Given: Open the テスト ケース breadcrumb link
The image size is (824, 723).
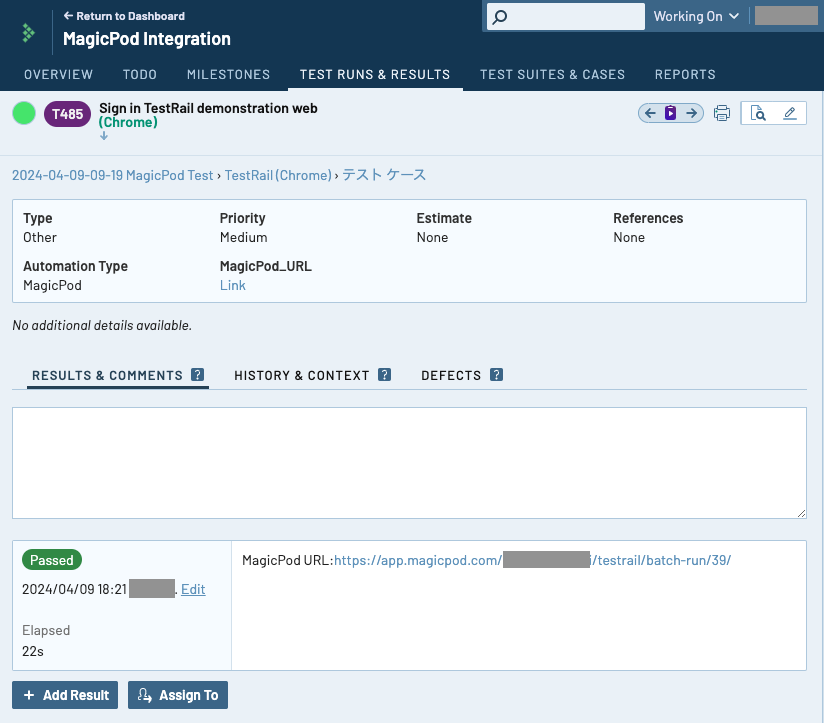Looking at the screenshot, I should 384,175.
